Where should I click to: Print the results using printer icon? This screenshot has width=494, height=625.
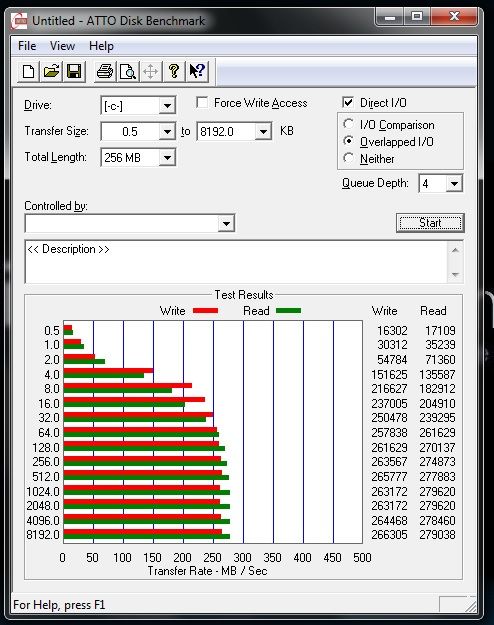(x=105, y=72)
